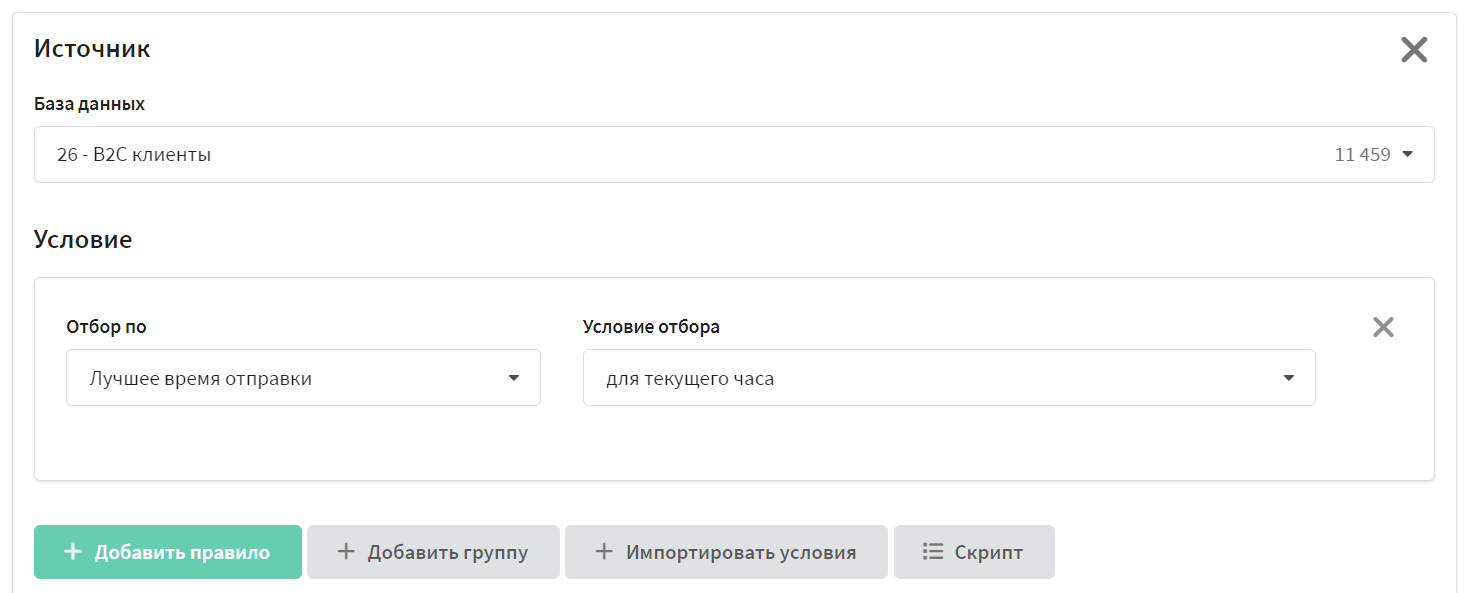
Task: Click the Добавить группу button label
Action: (x=447, y=552)
